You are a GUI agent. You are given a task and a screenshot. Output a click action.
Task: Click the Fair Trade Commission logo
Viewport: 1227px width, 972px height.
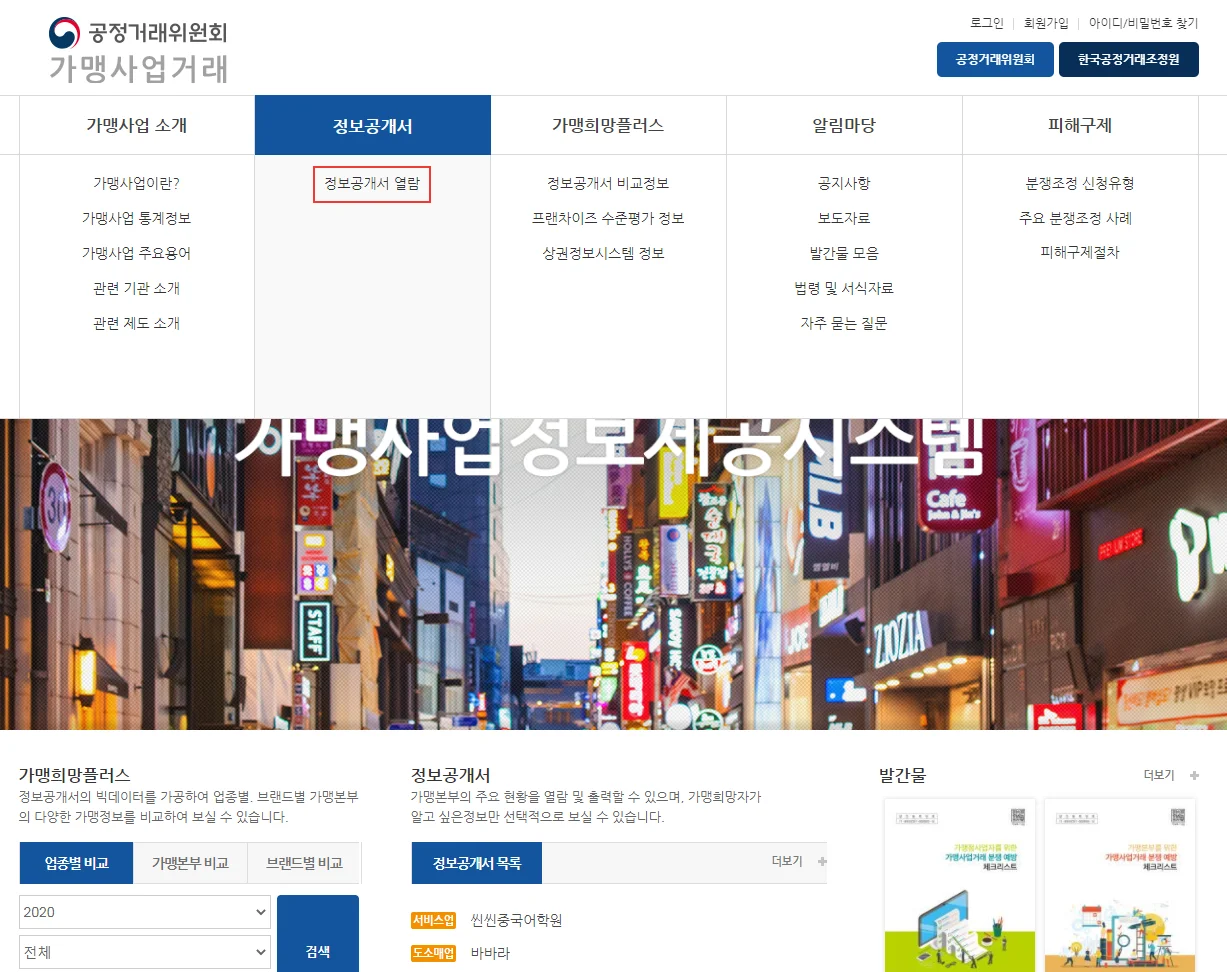[x=138, y=50]
